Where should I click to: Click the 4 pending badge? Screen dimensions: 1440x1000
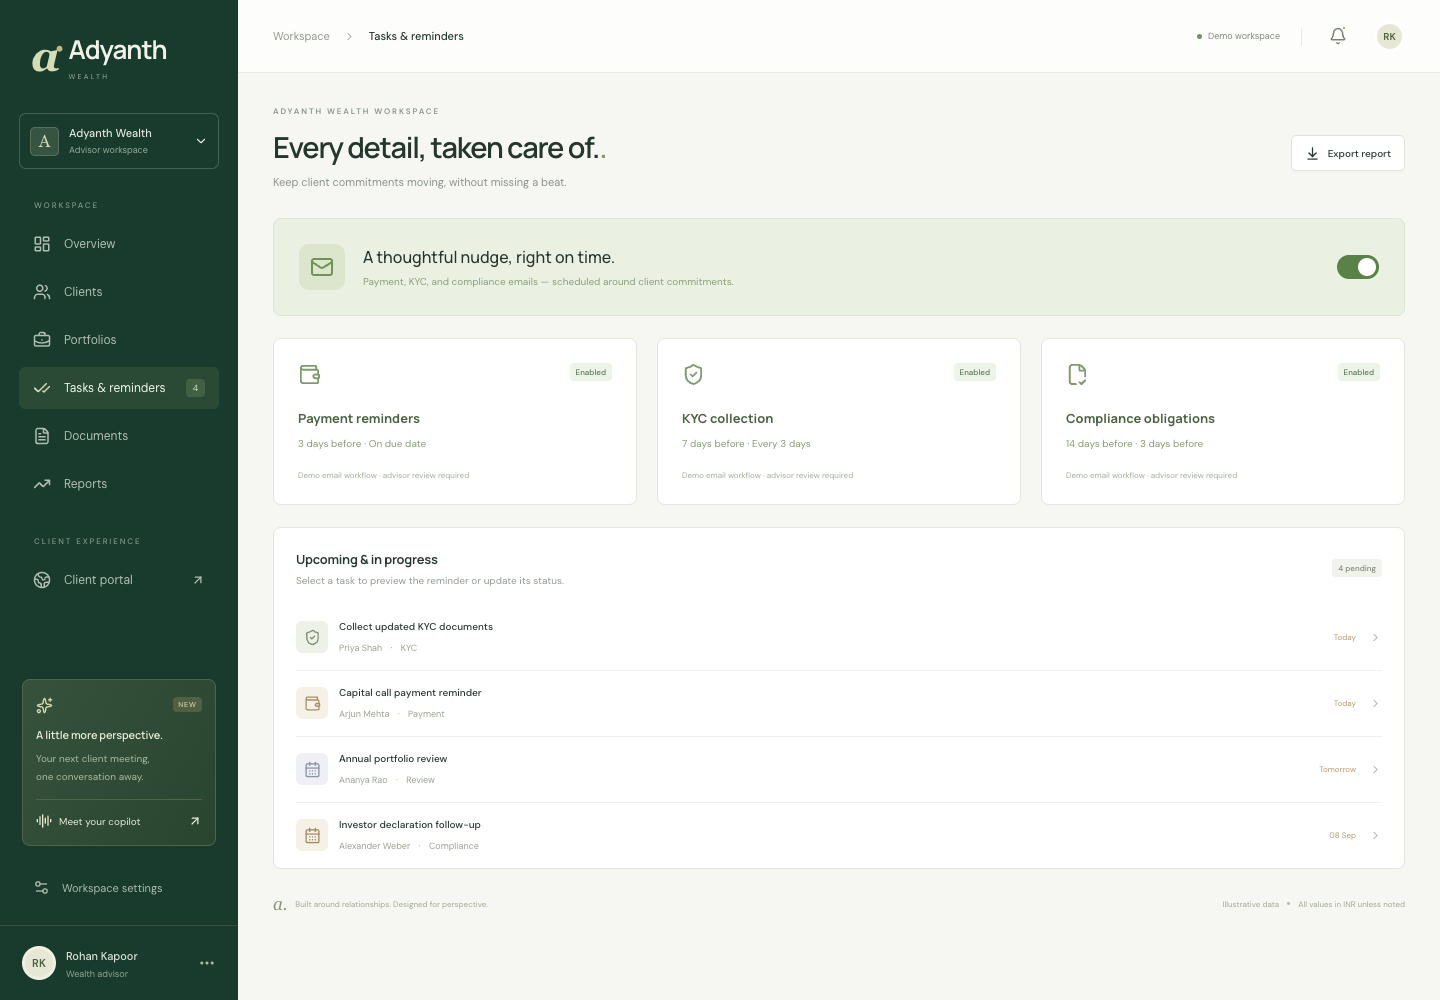click(1357, 568)
